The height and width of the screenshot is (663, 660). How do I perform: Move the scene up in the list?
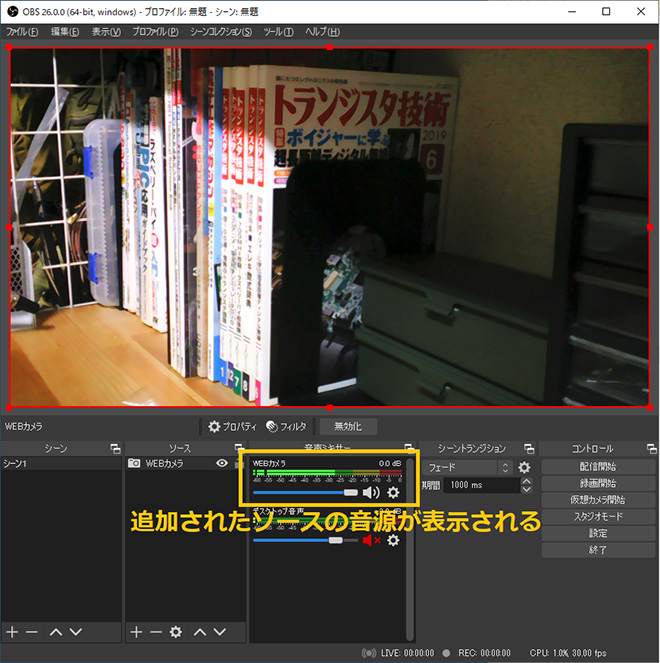tap(56, 632)
